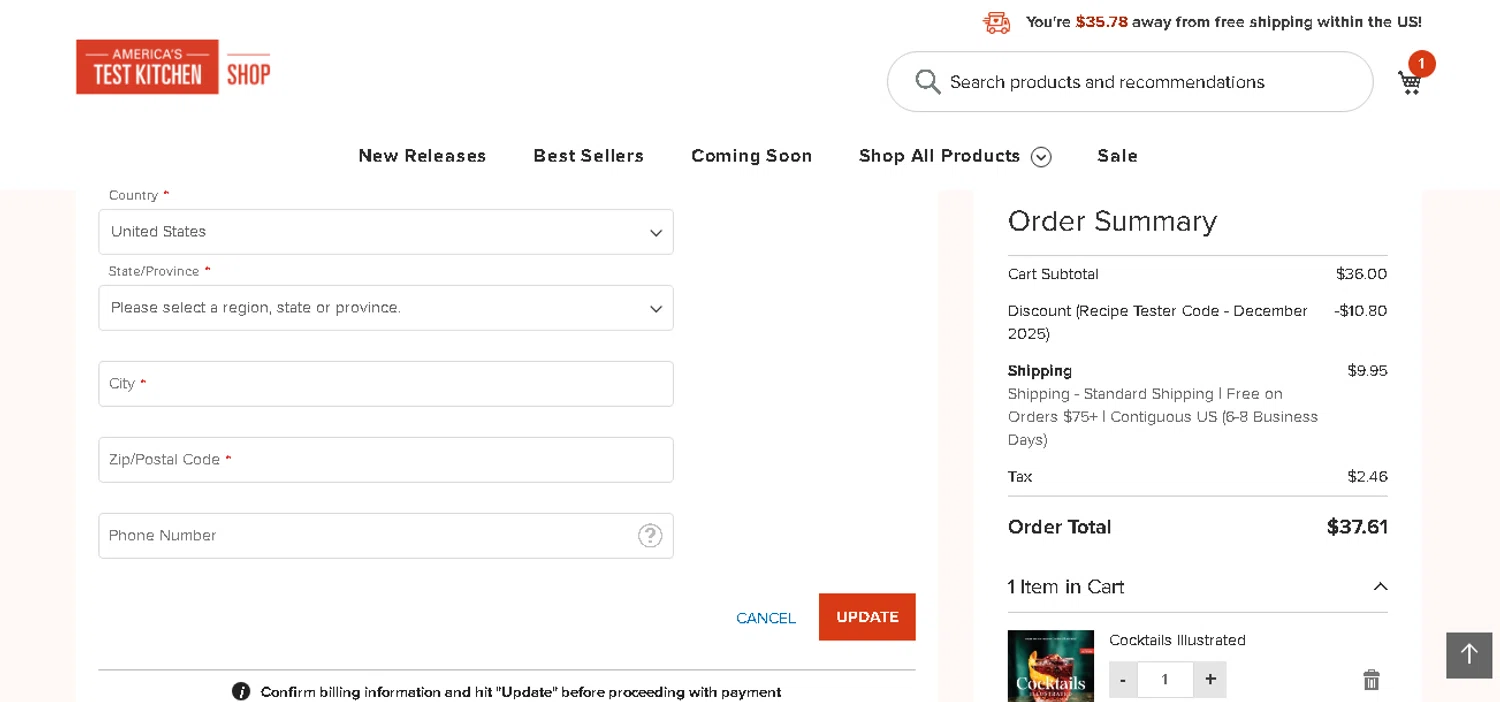Click the Order Total amount $37.61
The height and width of the screenshot is (702, 1500).
click(x=1357, y=527)
